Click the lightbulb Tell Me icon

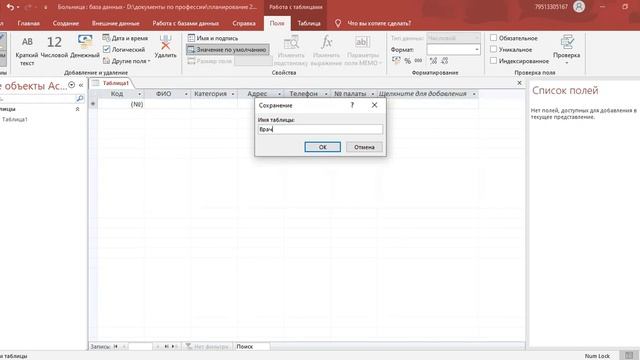coord(338,23)
